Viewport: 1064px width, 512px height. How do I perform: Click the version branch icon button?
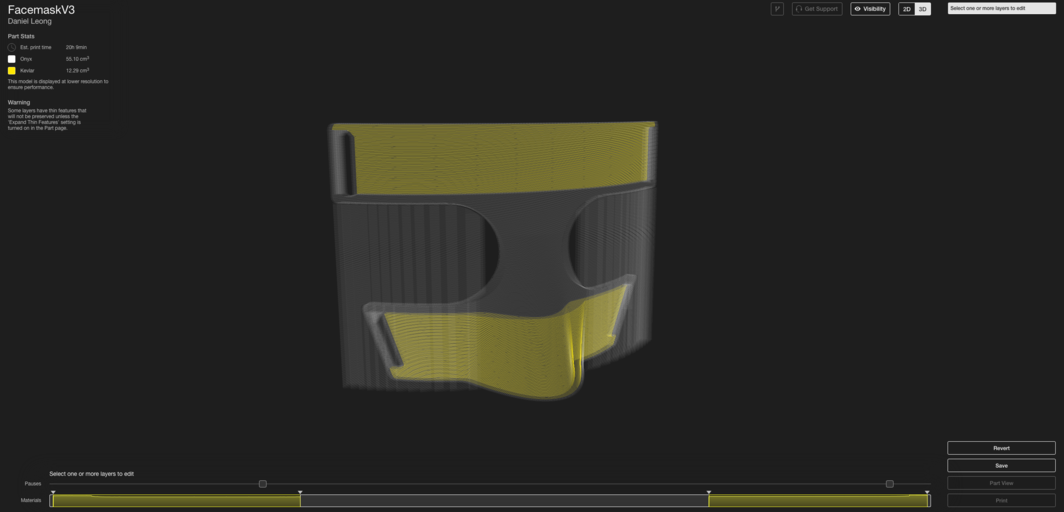777,9
